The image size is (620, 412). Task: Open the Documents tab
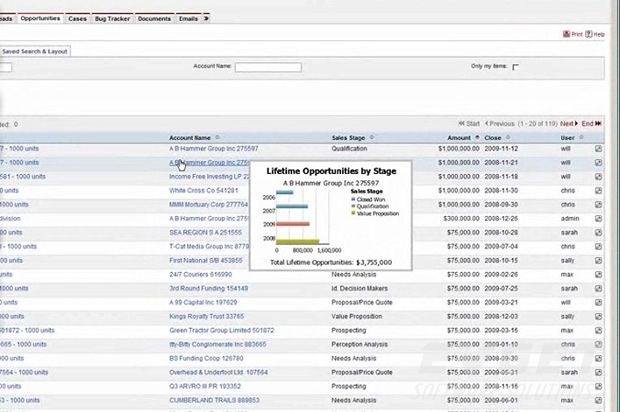(154, 19)
